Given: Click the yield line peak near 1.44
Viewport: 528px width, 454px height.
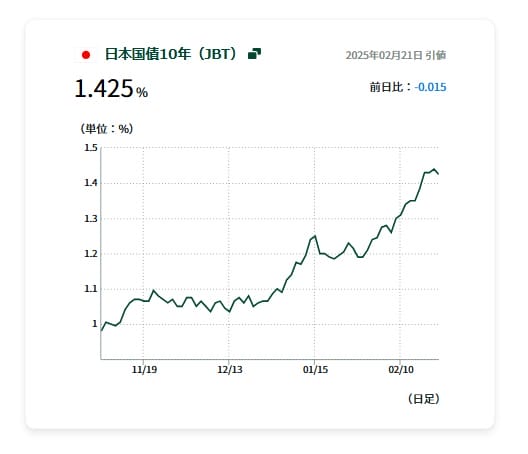Looking at the screenshot, I should tap(434, 169).
